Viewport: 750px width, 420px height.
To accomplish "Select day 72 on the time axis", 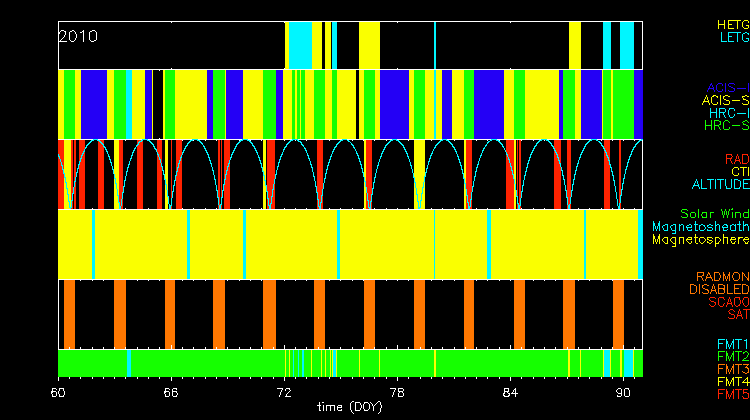I will pos(286,391).
